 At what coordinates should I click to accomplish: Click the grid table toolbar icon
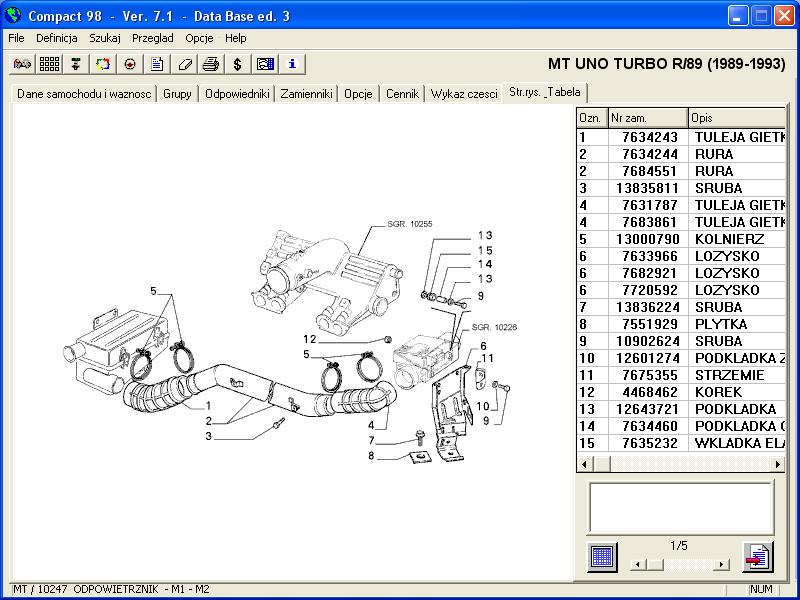point(49,64)
